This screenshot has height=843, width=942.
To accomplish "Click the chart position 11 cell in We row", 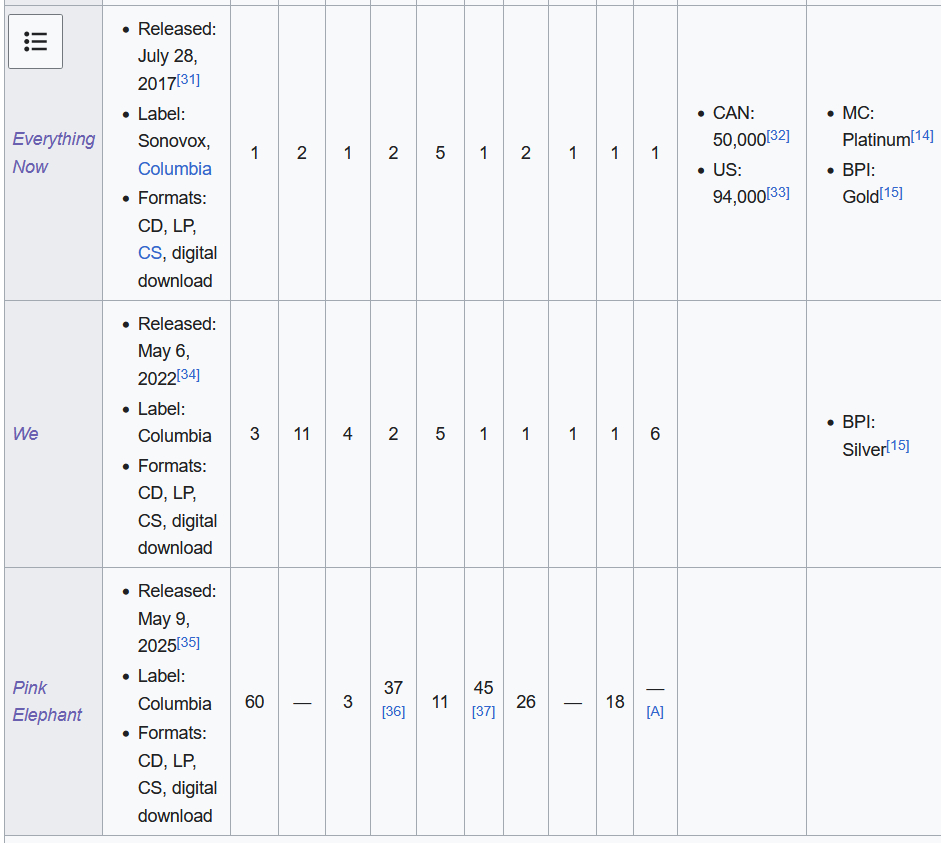I will pos(301,434).
